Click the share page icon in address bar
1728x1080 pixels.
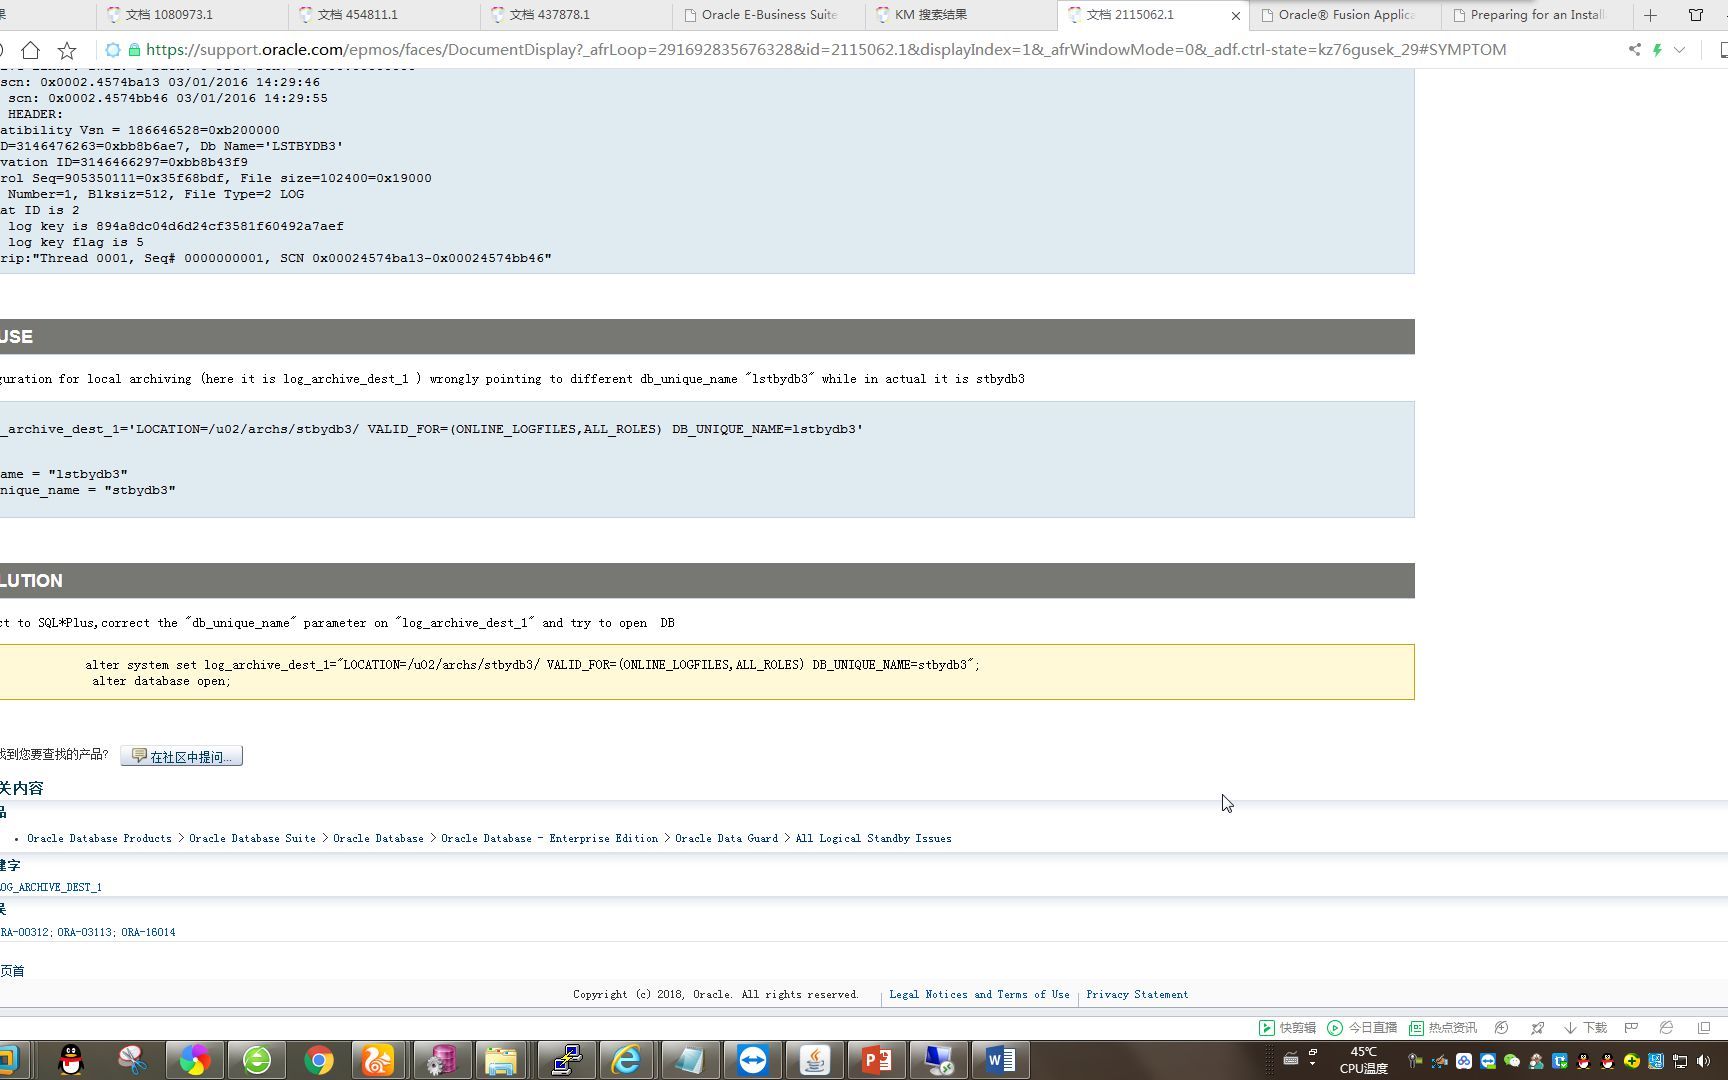[1635, 49]
